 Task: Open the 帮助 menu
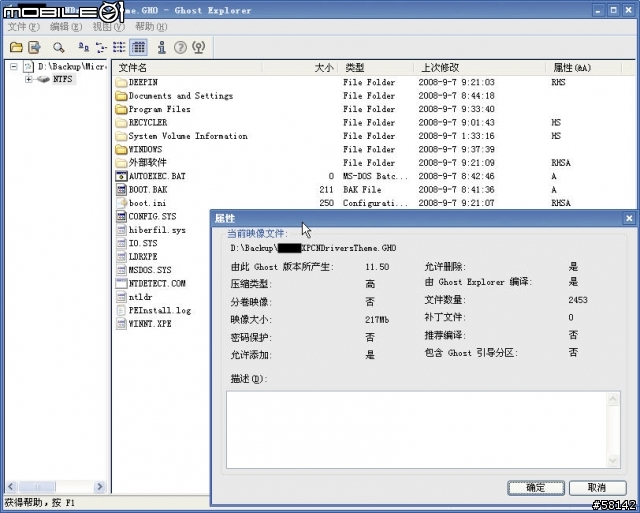(x=151, y=27)
